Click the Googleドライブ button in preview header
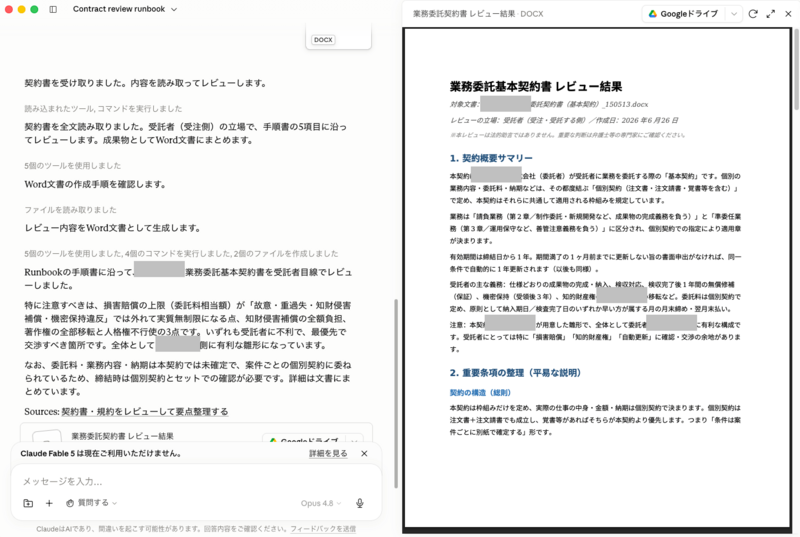Image resolution: width=800 pixels, height=537 pixels. (684, 14)
